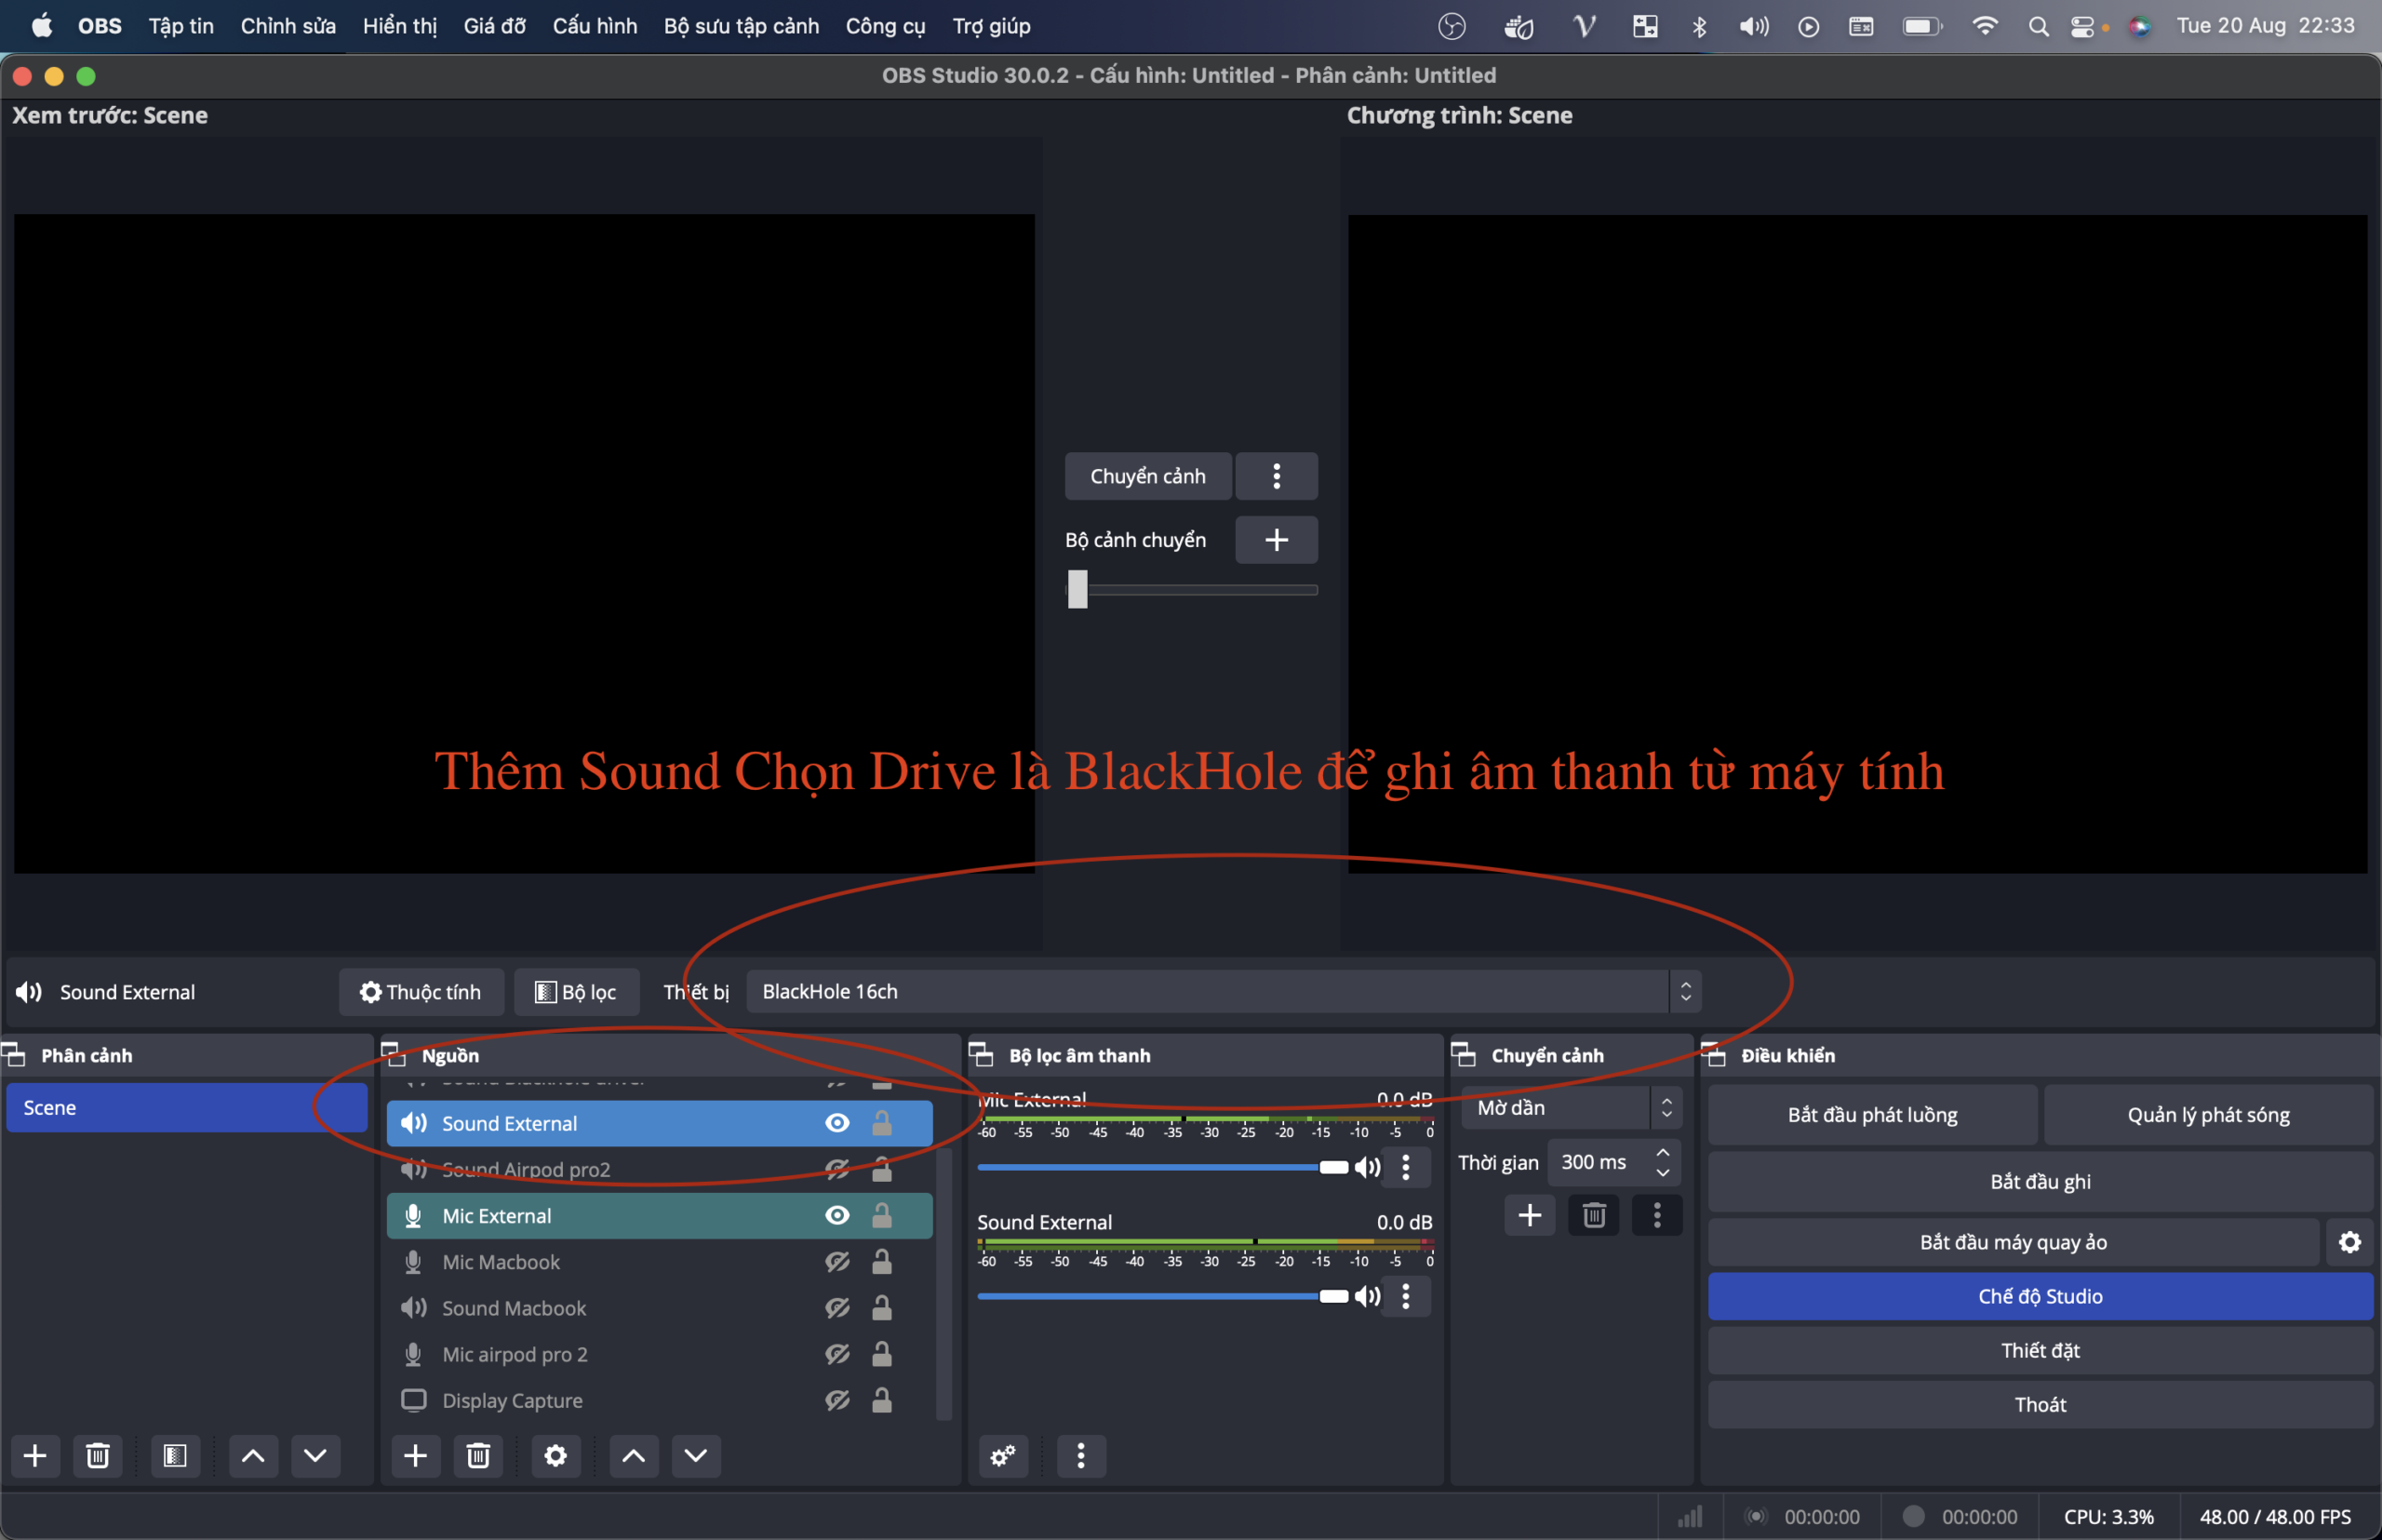Toggle Chế độ Studio button

[x=2041, y=1296]
